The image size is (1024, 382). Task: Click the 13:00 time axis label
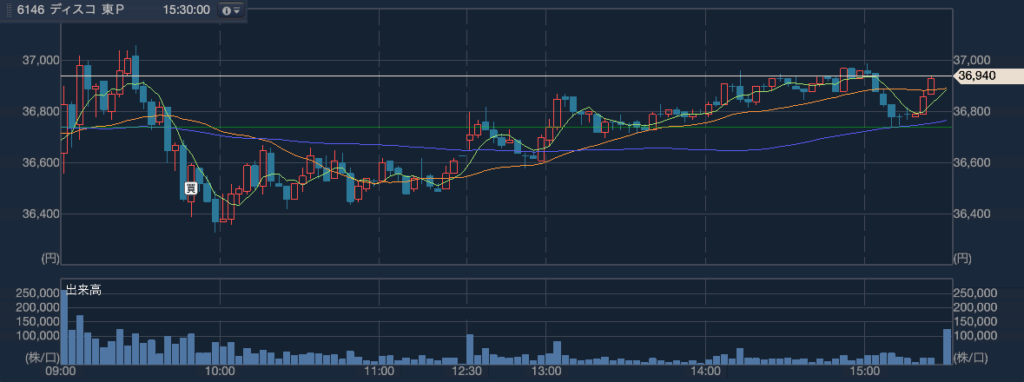pyautogui.click(x=547, y=372)
